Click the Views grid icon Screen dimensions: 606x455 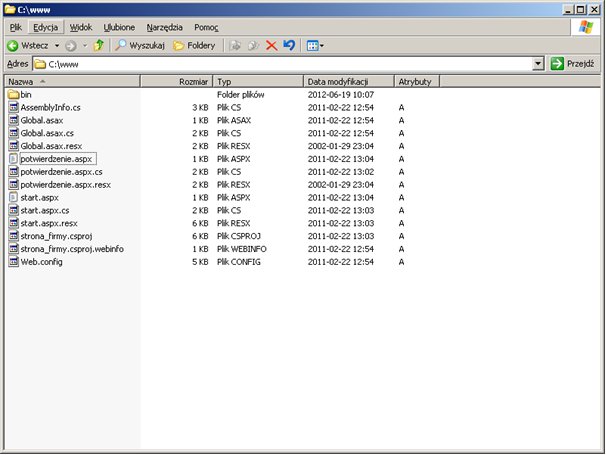point(312,46)
